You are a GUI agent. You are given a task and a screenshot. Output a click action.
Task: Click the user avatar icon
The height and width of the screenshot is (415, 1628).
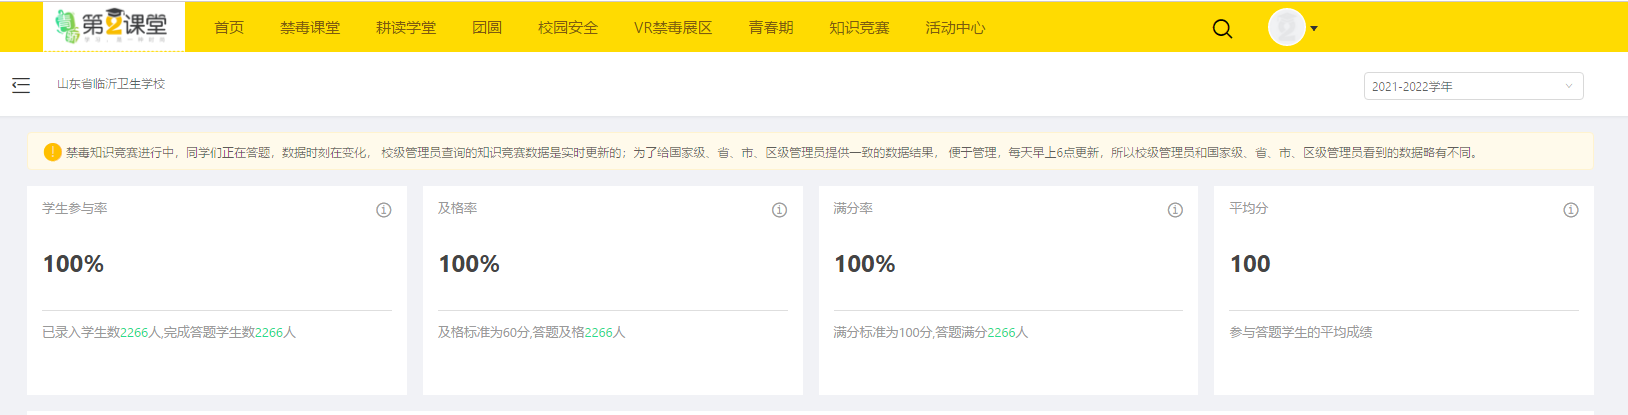(x=1286, y=27)
